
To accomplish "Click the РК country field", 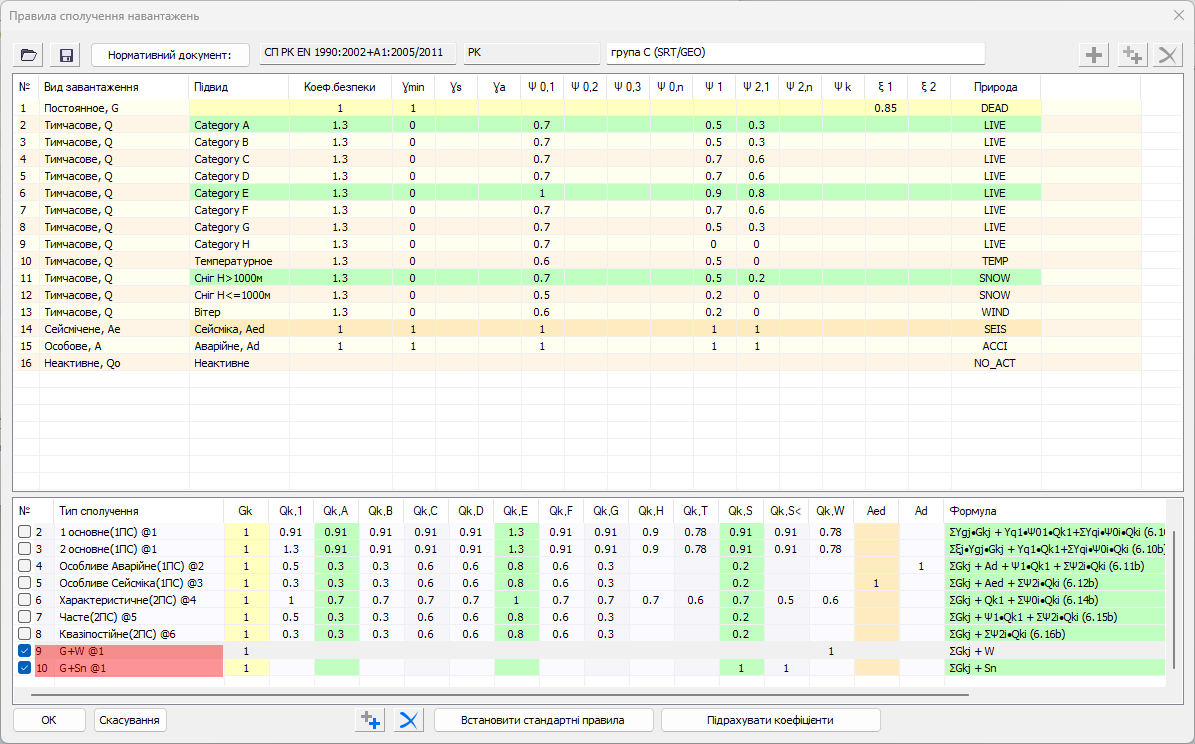I will click(530, 52).
